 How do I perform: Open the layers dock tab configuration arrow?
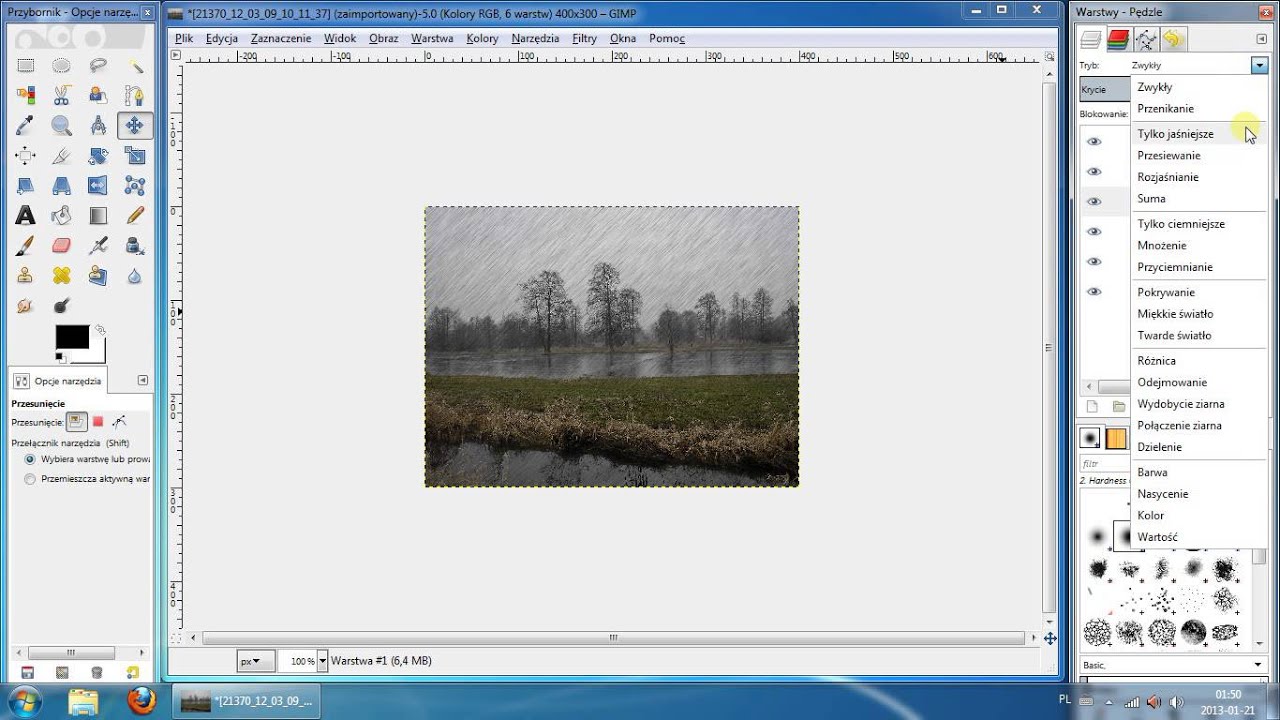1262,39
